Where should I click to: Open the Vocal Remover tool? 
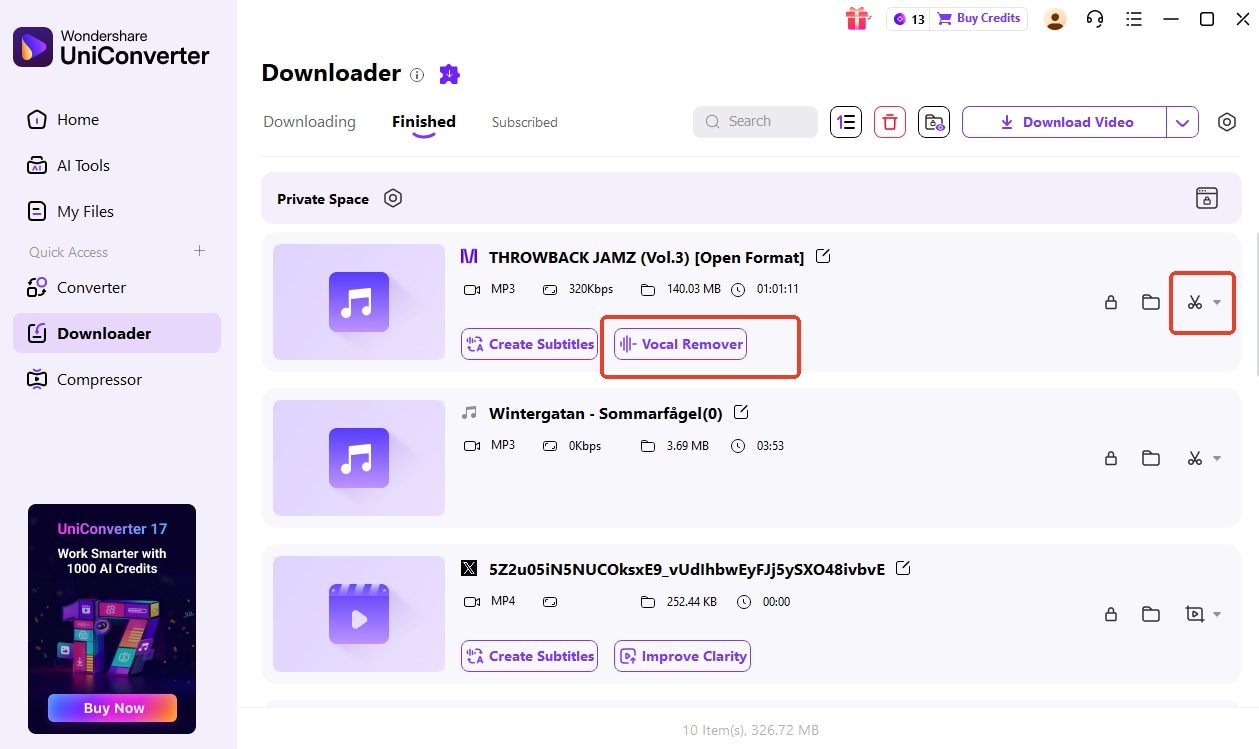click(679, 343)
